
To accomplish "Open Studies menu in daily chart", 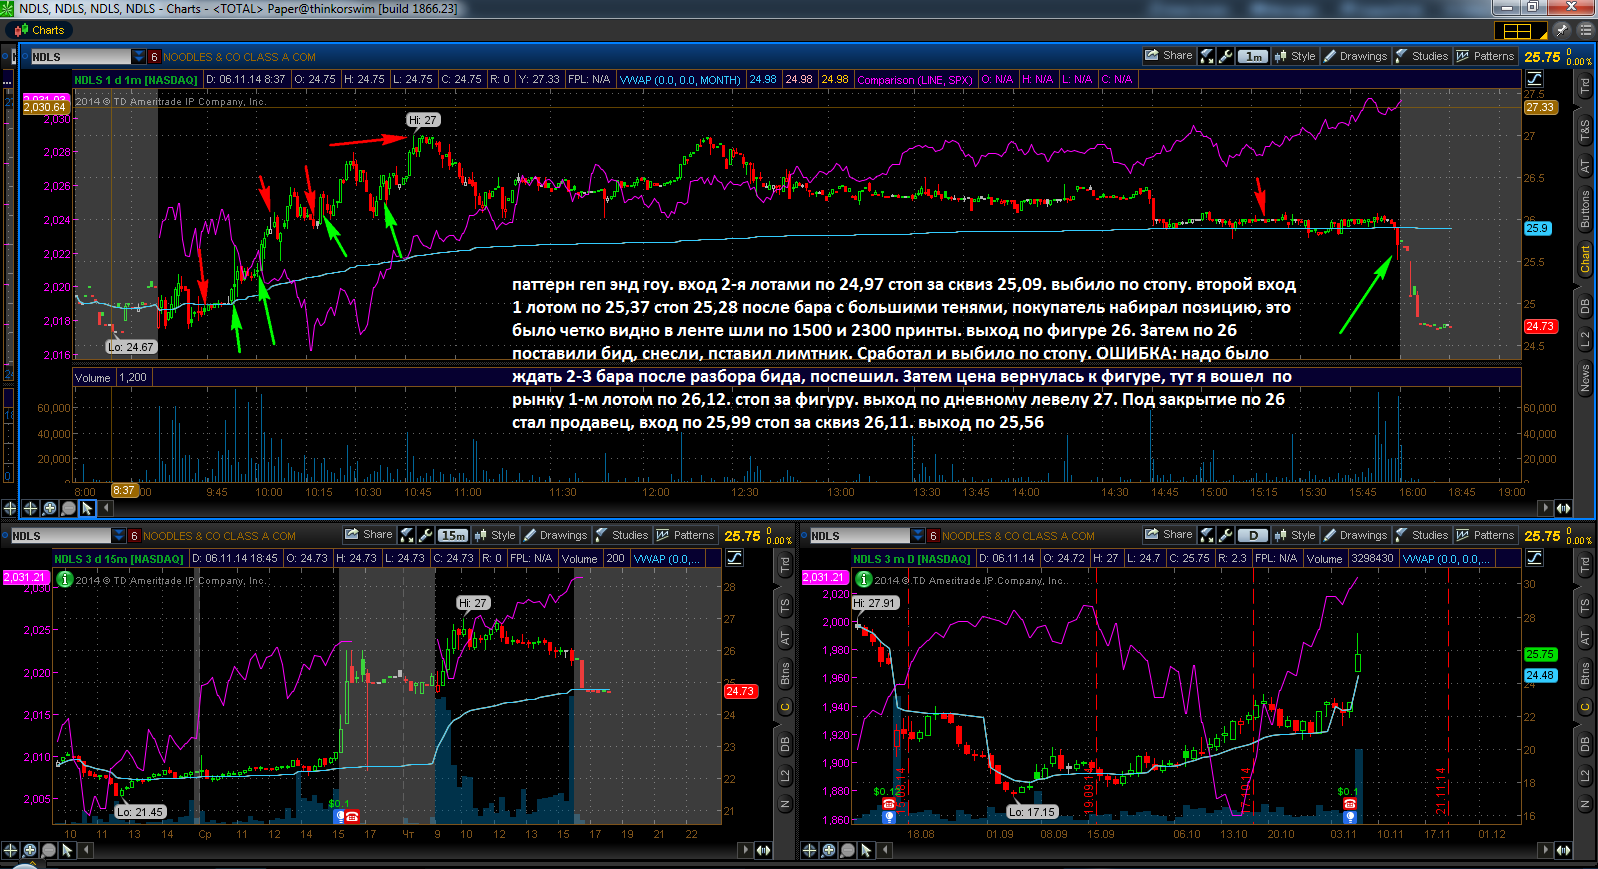I will pyautogui.click(x=1422, y=535).
